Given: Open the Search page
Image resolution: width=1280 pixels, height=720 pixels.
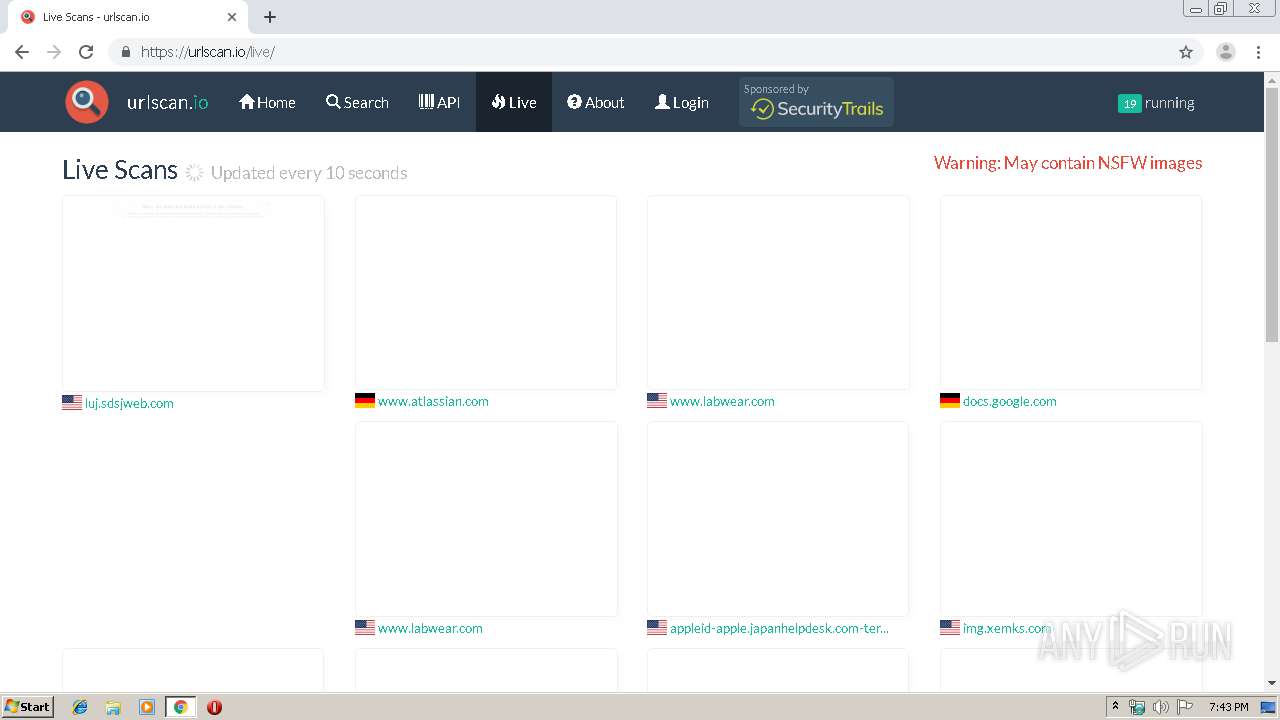Looking at the screenshot, I should pyautogui.click(x=357, y=102).
